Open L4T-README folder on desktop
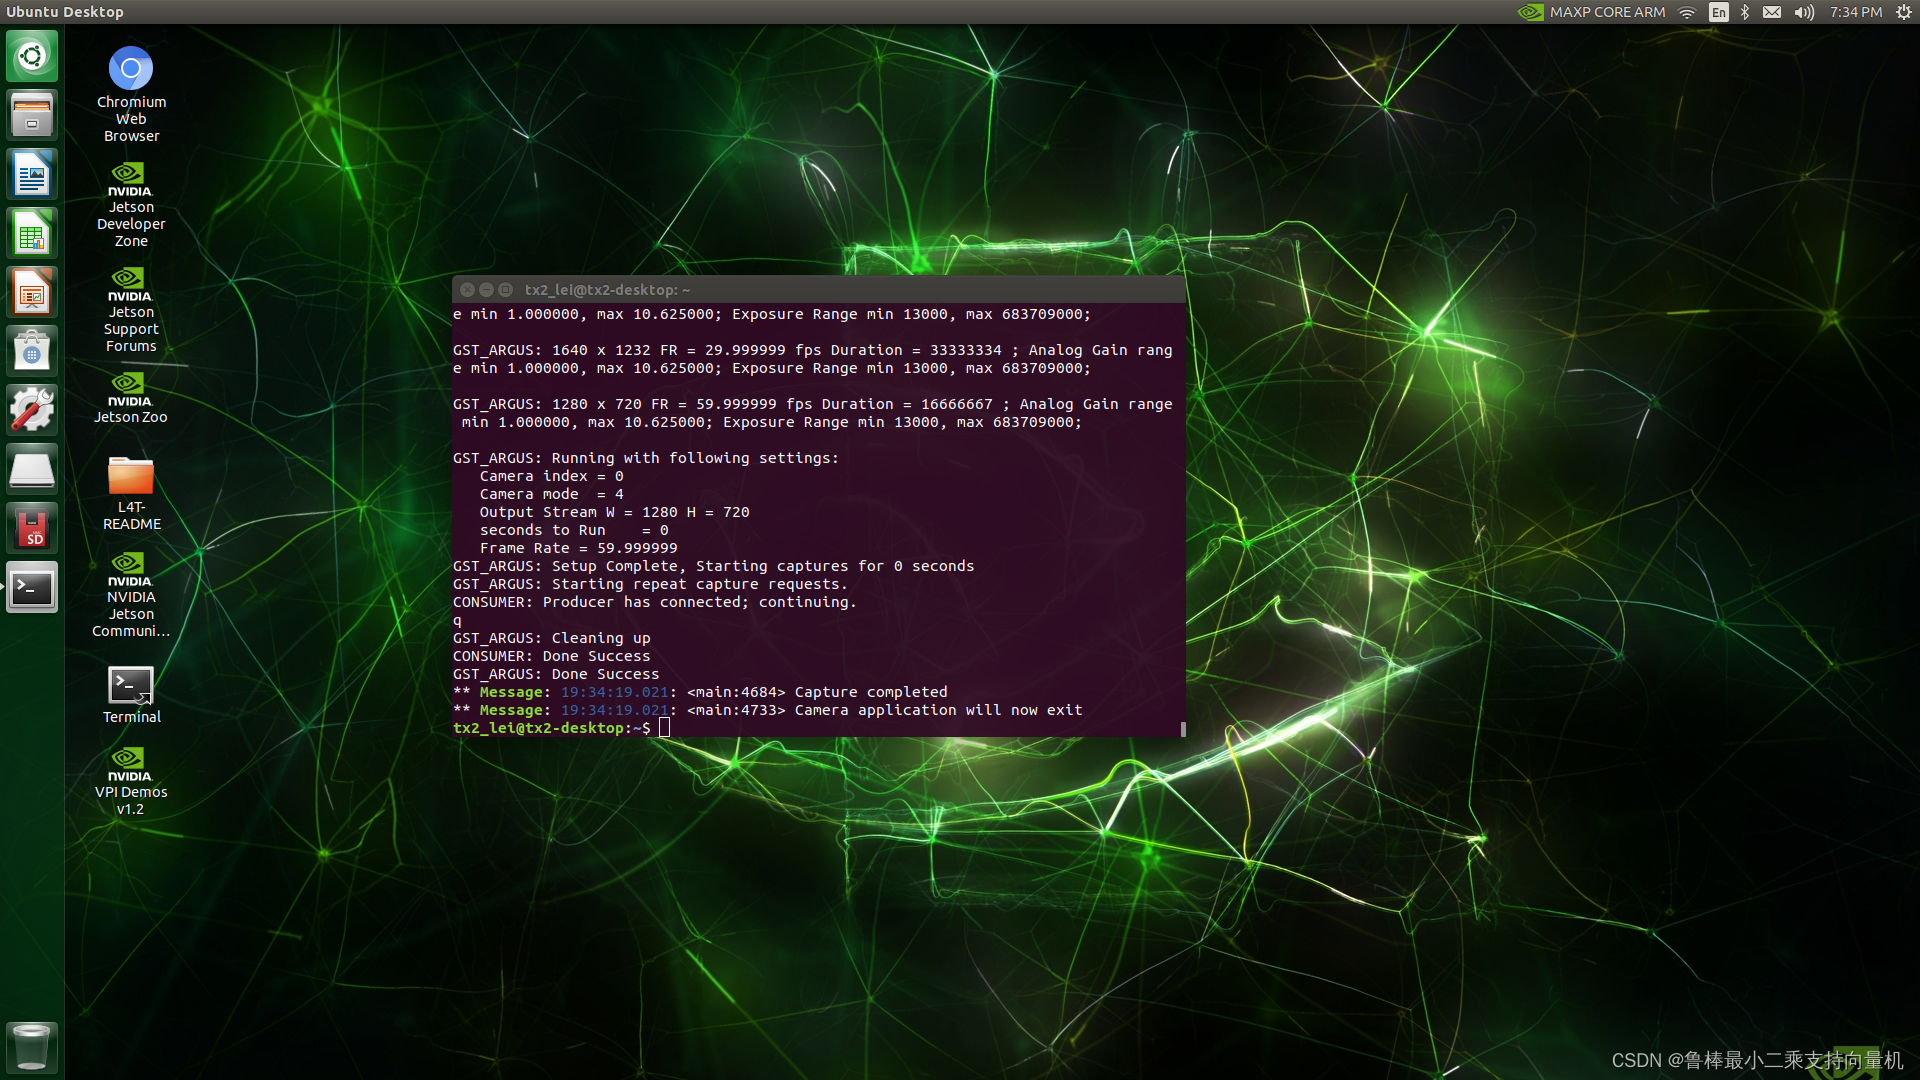 [x=131, y=493]
